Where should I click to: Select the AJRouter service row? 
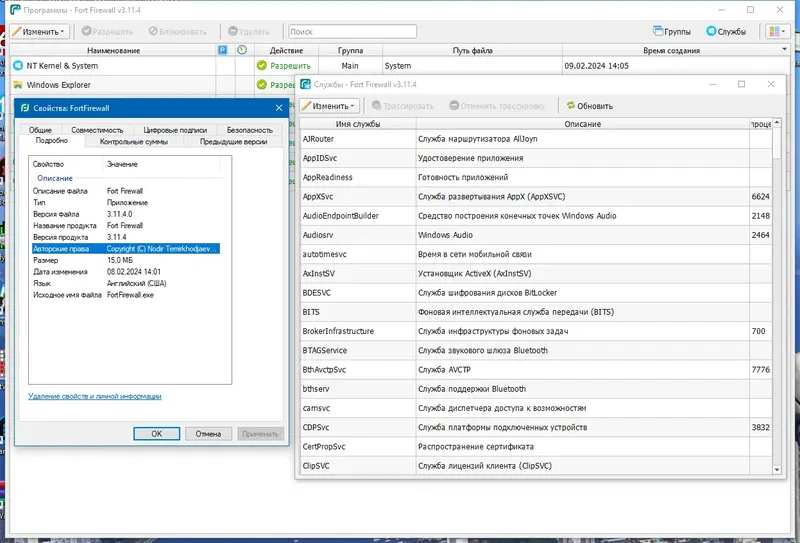click(536, 139)
